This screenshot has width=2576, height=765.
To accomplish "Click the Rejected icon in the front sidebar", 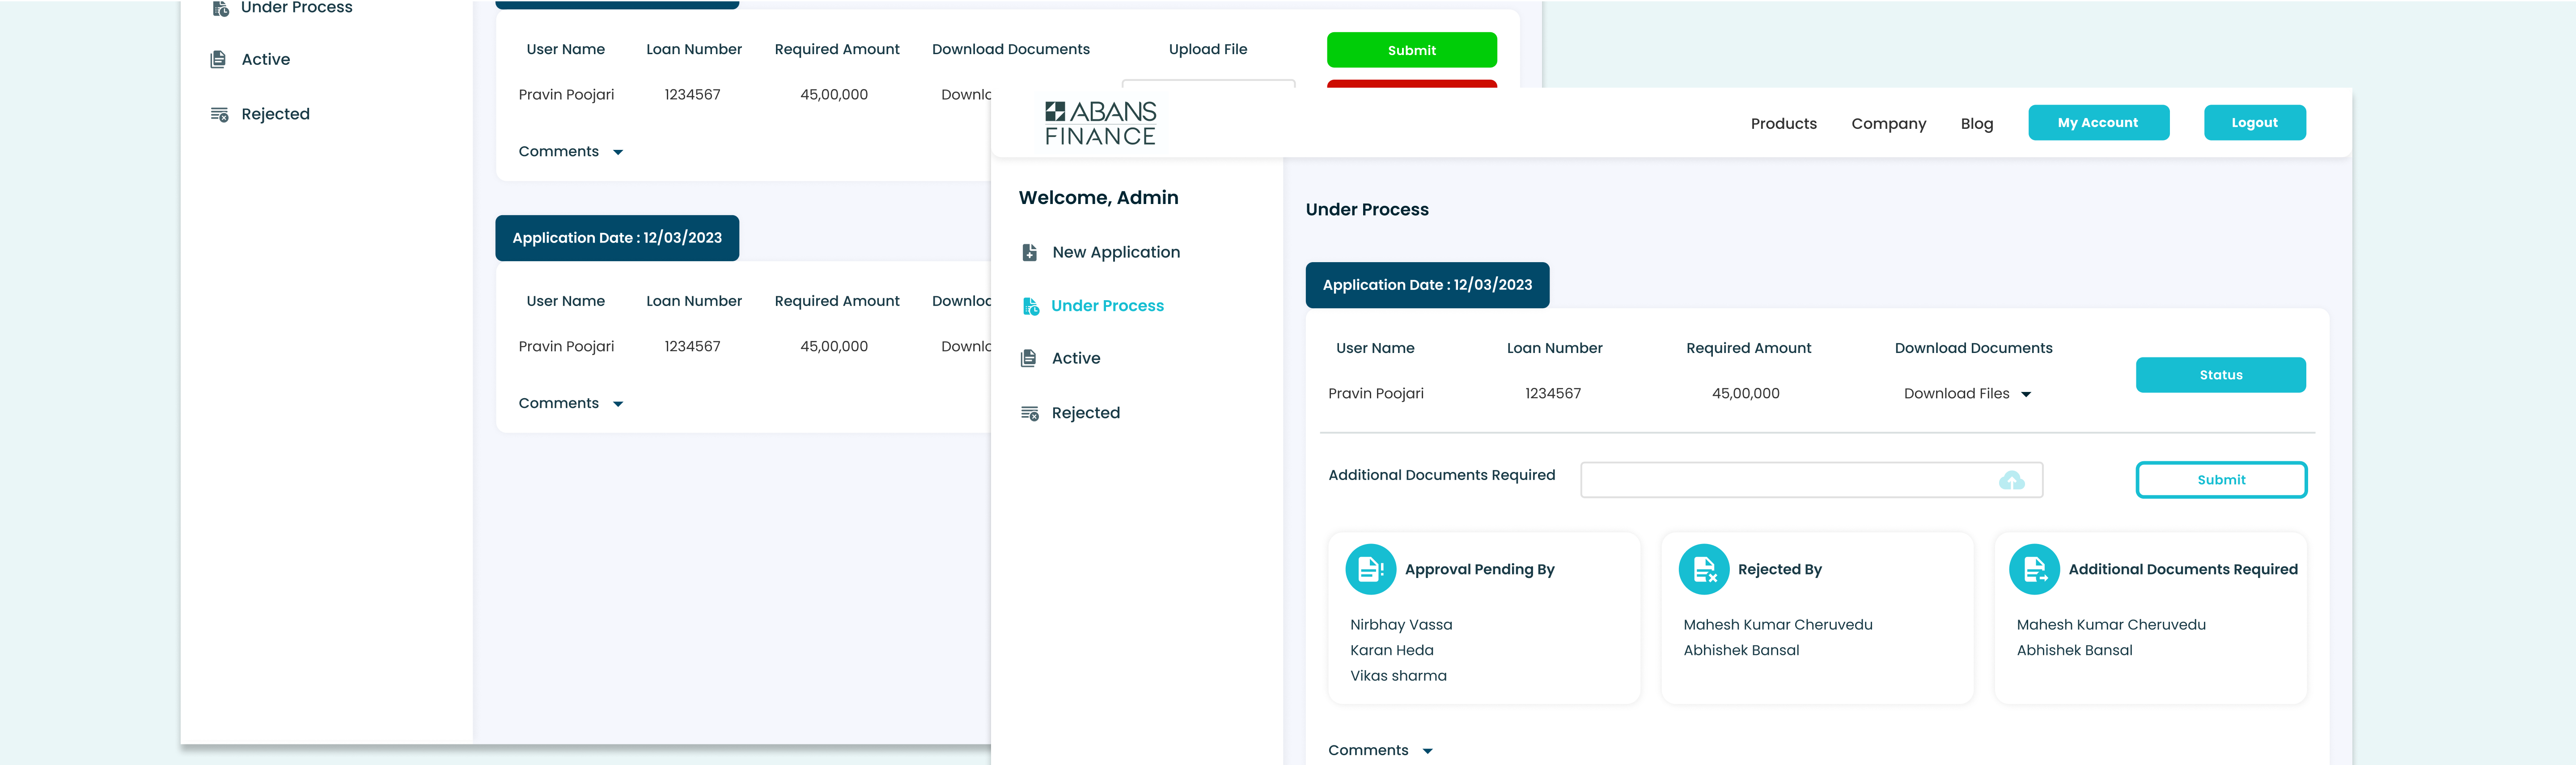I will [1029, 413].
